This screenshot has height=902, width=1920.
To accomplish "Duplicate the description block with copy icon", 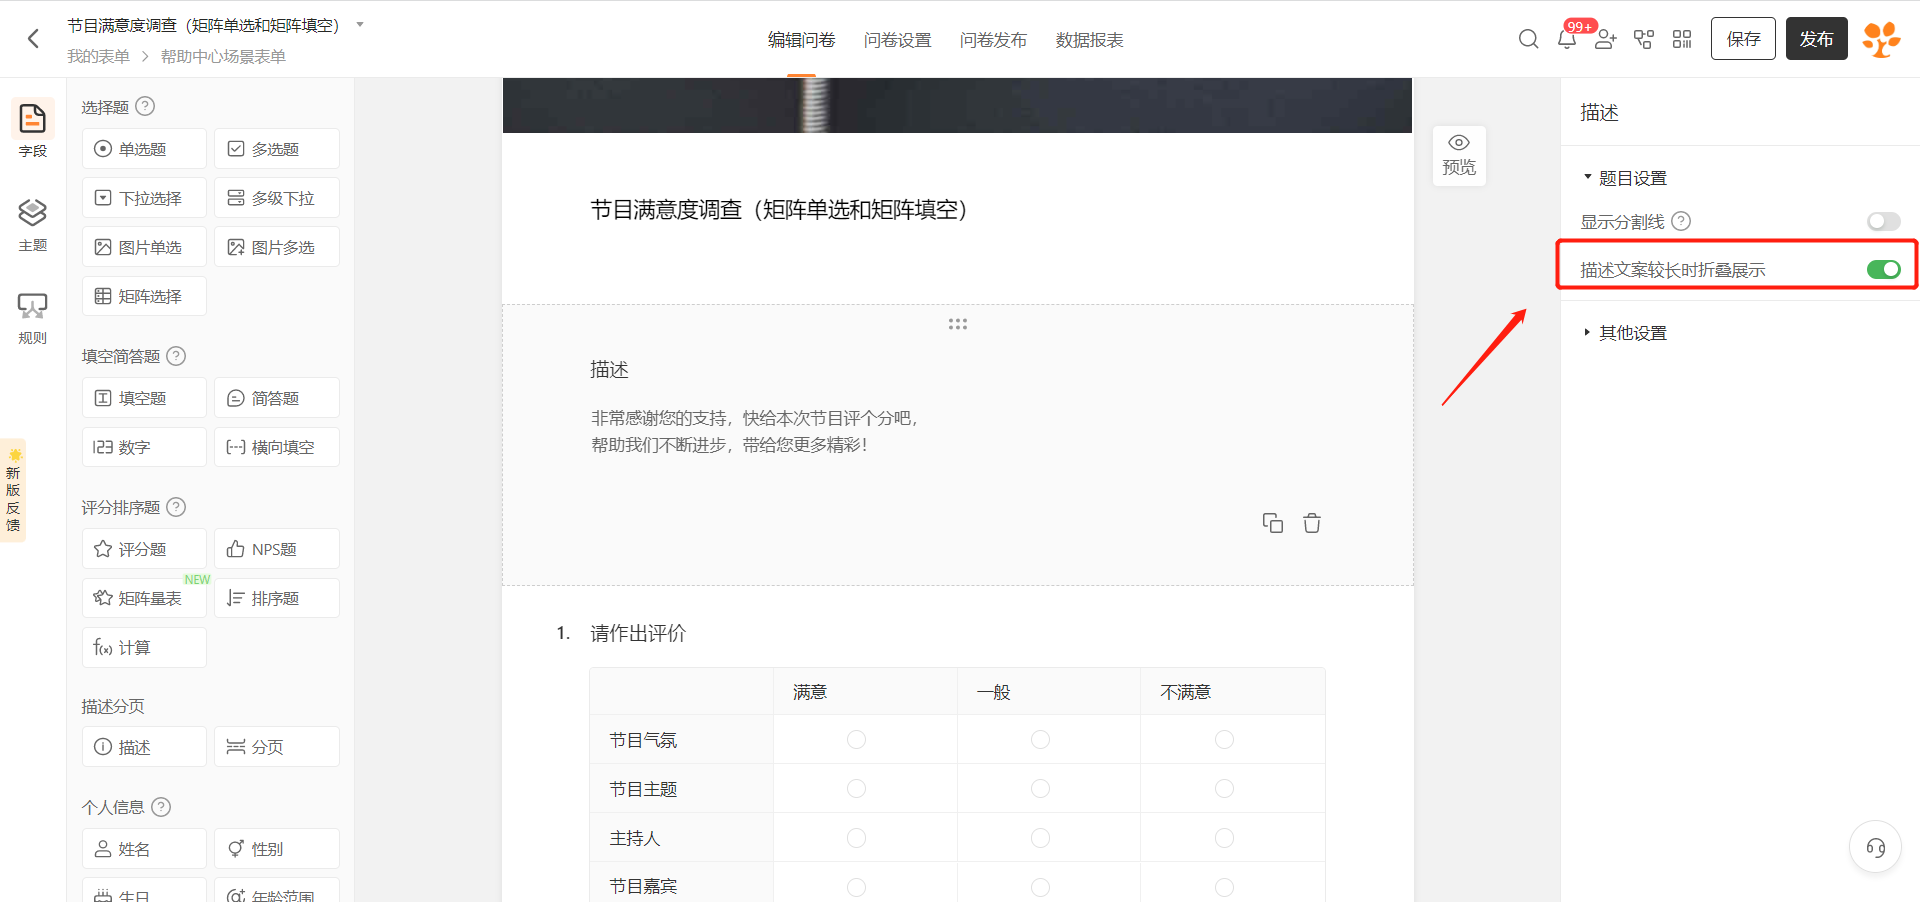I will pyautogui.click(x=1272, y=523).
